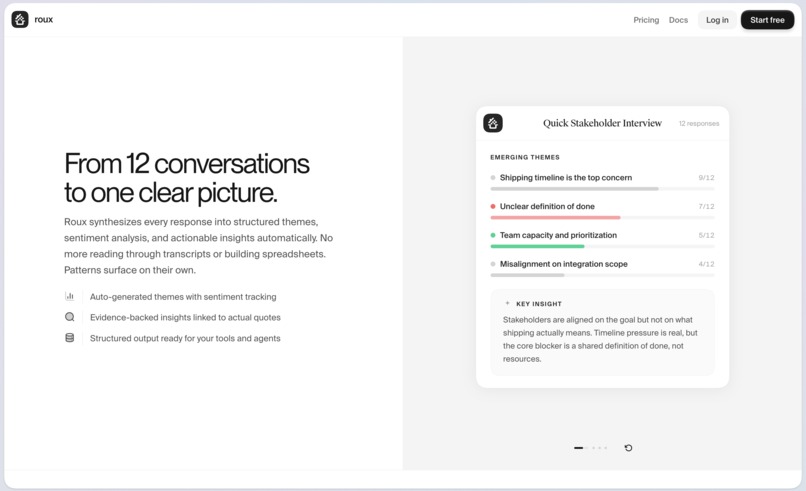This screenshot has width=806, height=491.
Task: Click the Log in button
Action: (717, 20)
